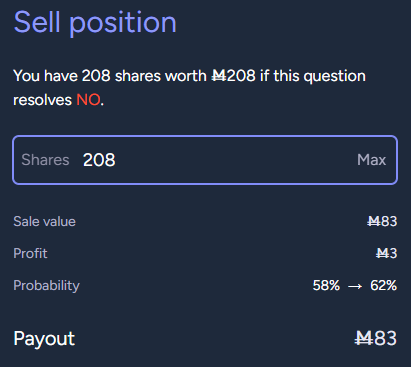Screen dimensions: 411x367
Task: Click the mana icon next to profit value
Action: 382,253
